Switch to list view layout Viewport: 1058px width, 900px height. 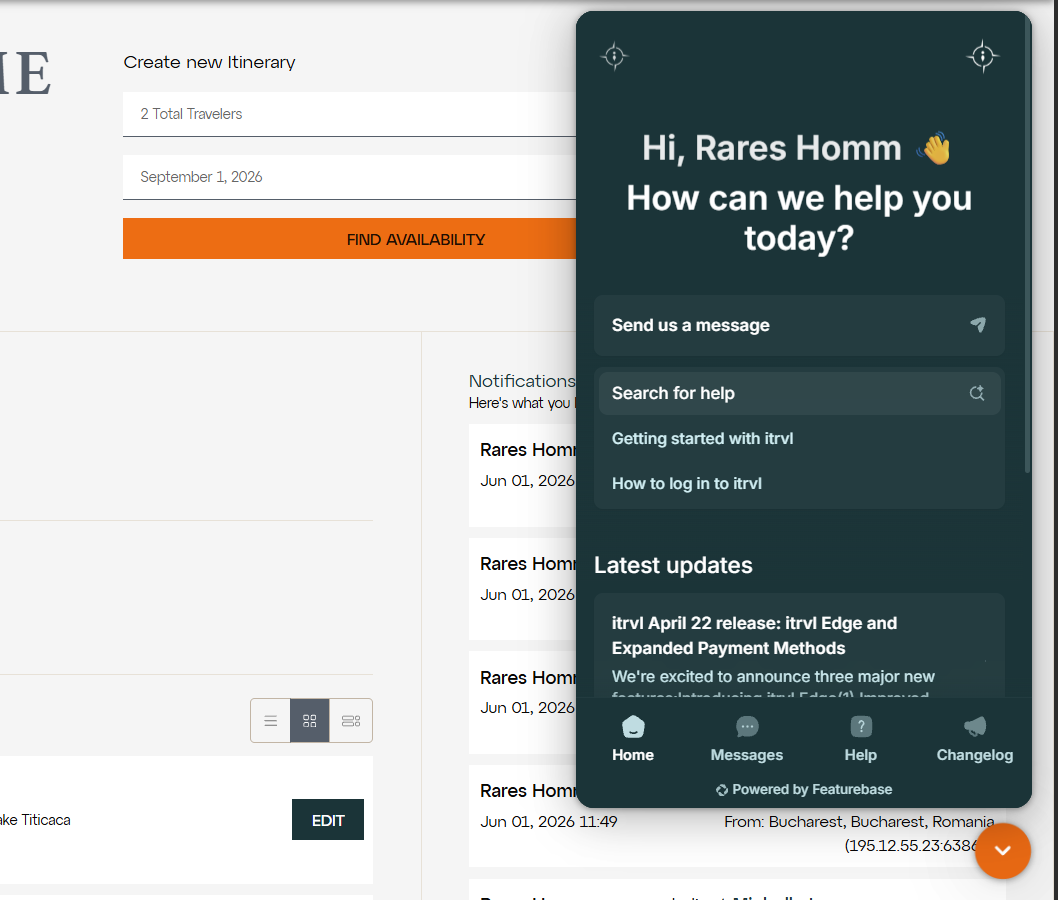[x=271, y=721]
